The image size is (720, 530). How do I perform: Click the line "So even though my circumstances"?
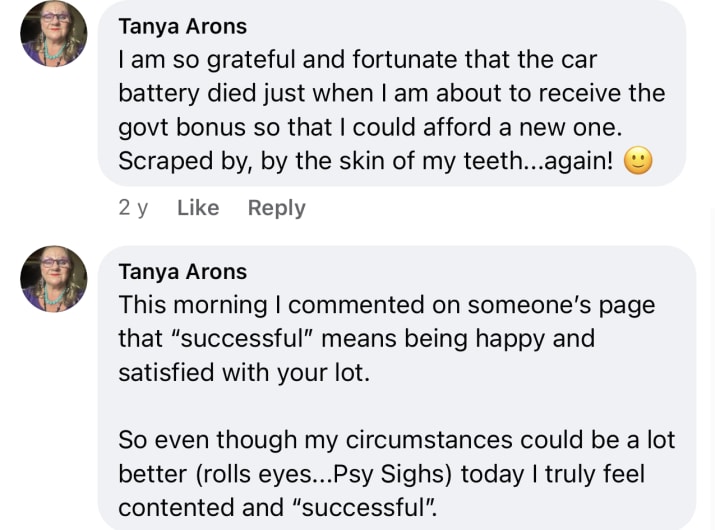tap(396, 439)
